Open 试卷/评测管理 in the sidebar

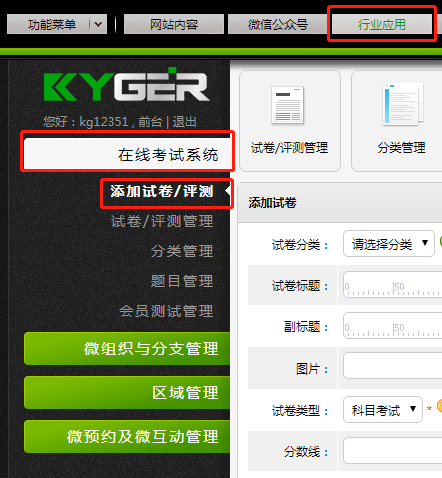click(x=162, y=221)
